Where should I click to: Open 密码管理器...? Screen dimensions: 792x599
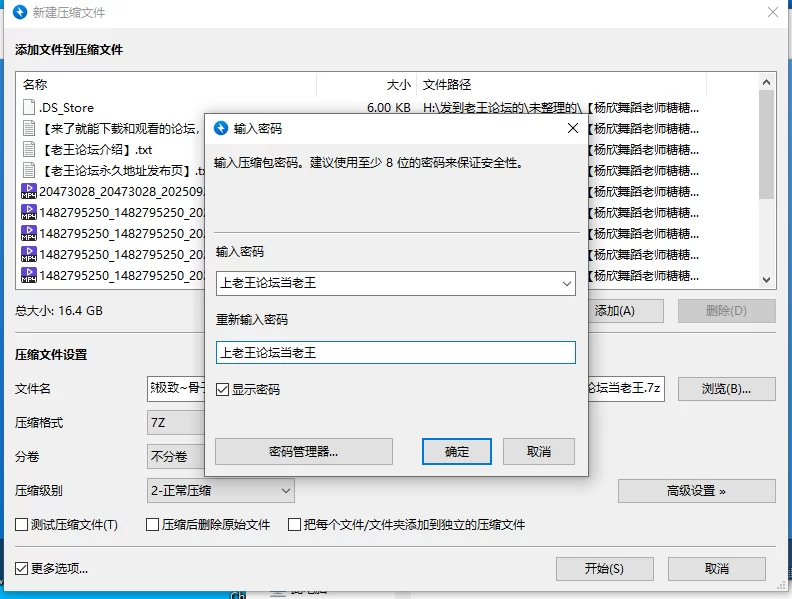tap(304, 452)
